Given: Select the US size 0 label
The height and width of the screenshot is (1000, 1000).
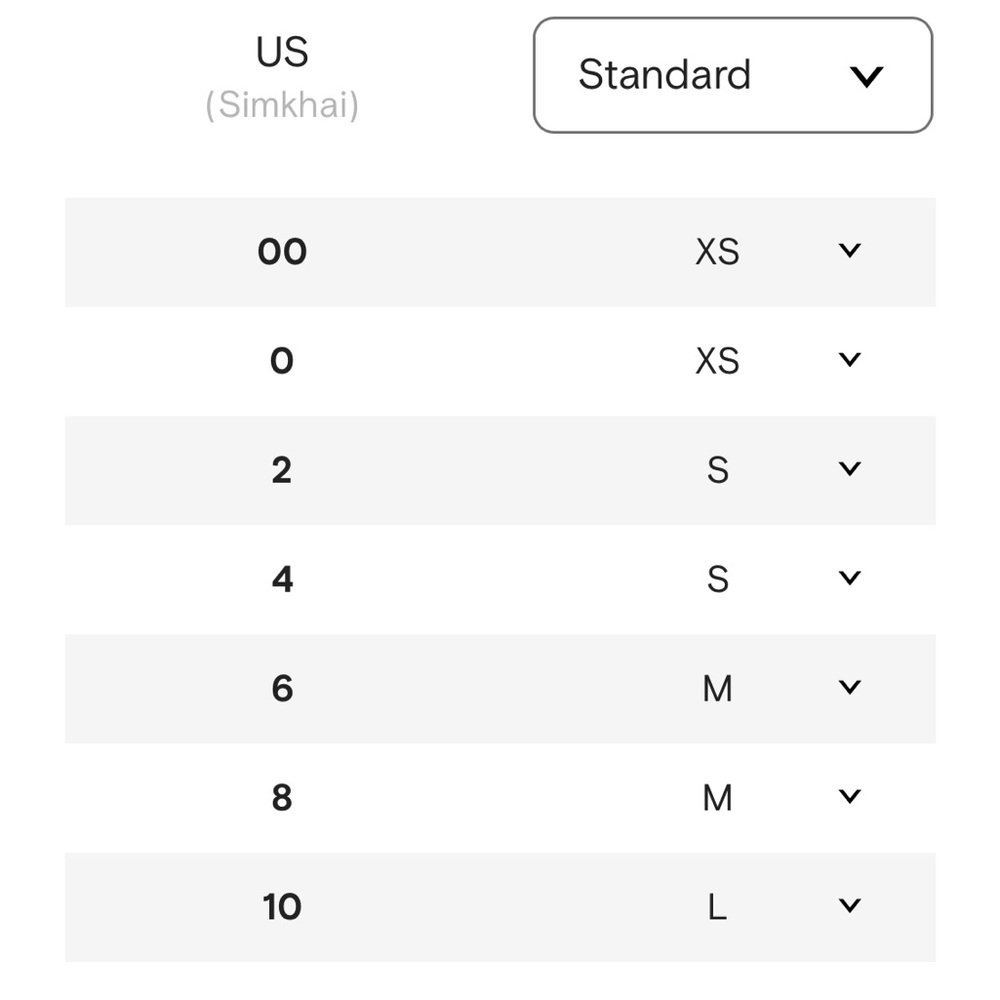Looking at the screenshot, I should click(282, 361).
